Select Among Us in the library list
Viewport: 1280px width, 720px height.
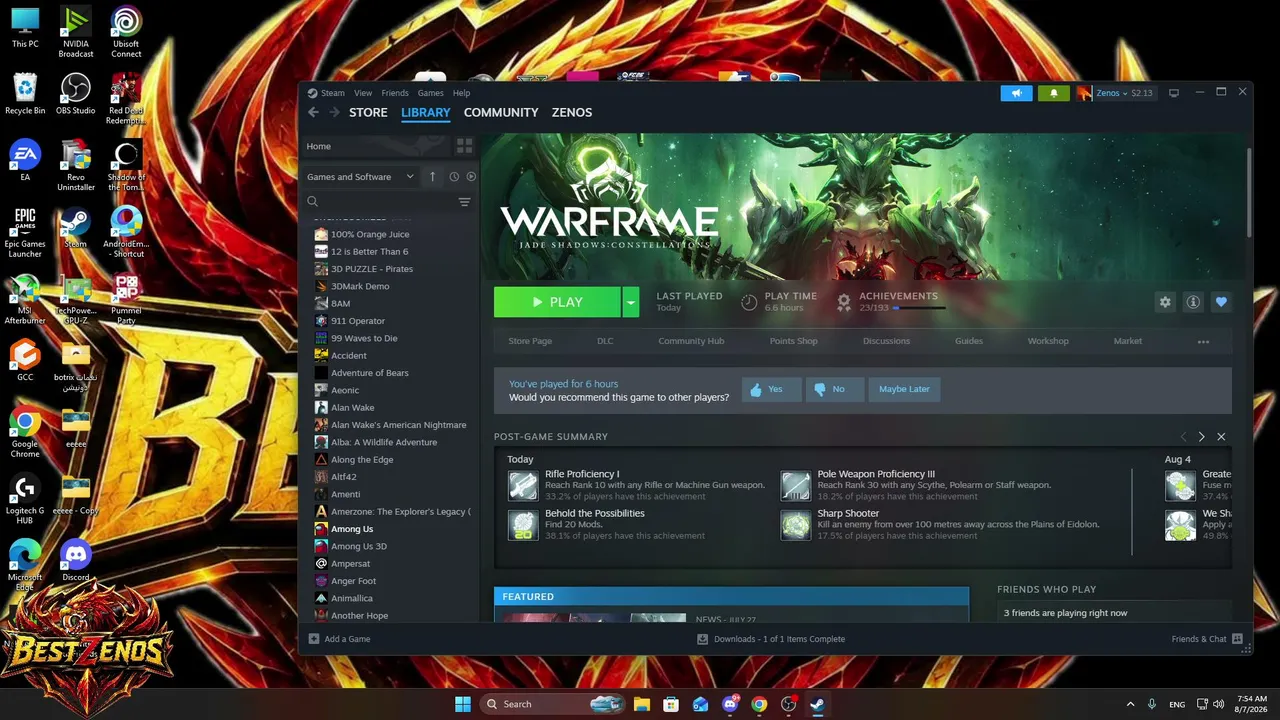[x=352, y=529]
